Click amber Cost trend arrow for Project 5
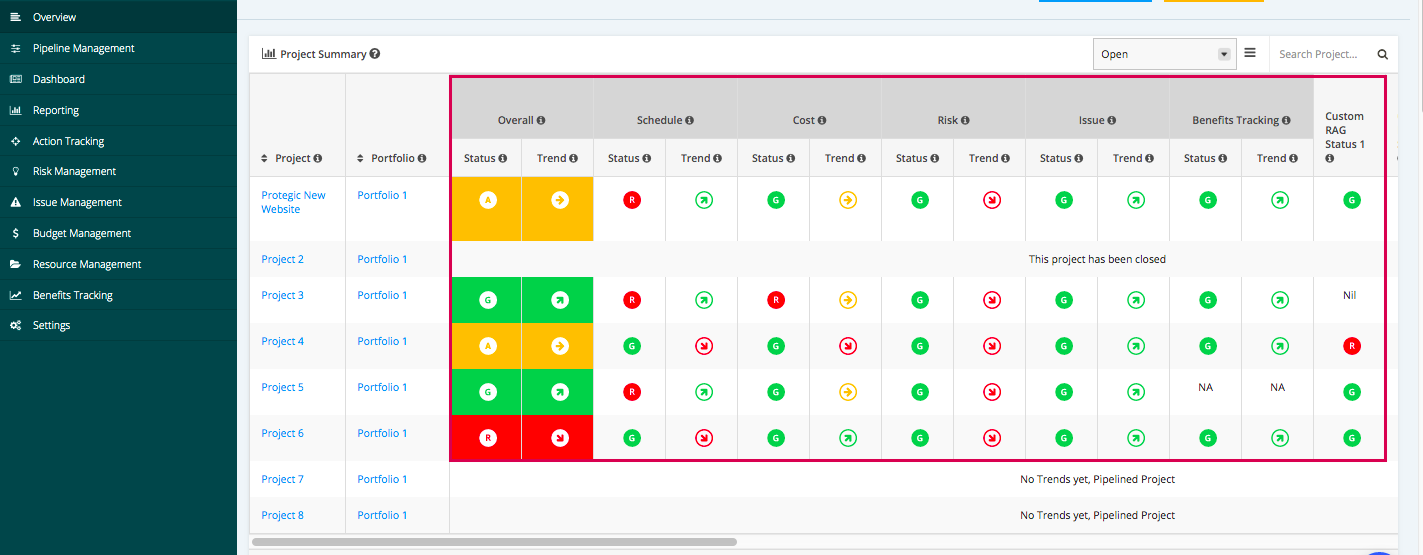The image size is (1423, 555). point(847,391)
